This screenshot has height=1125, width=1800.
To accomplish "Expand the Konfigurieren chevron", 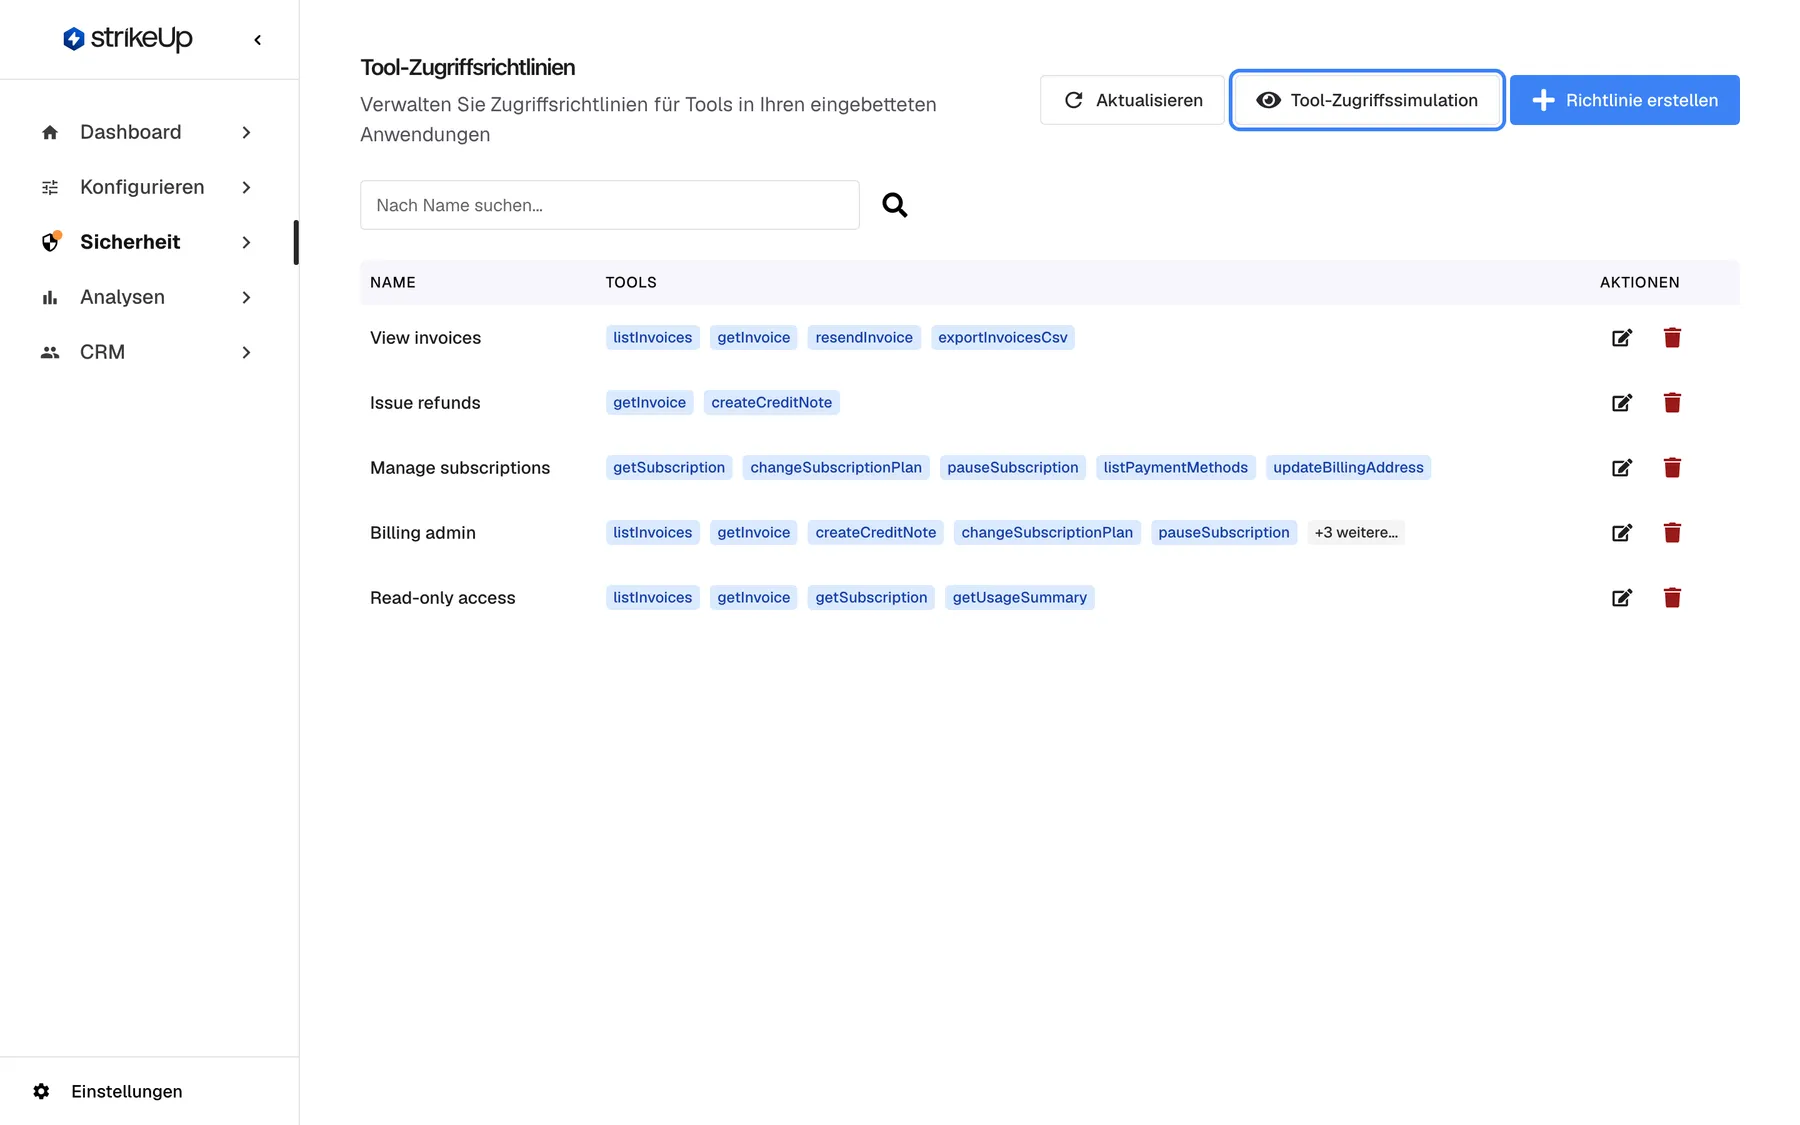I will 246,187.
